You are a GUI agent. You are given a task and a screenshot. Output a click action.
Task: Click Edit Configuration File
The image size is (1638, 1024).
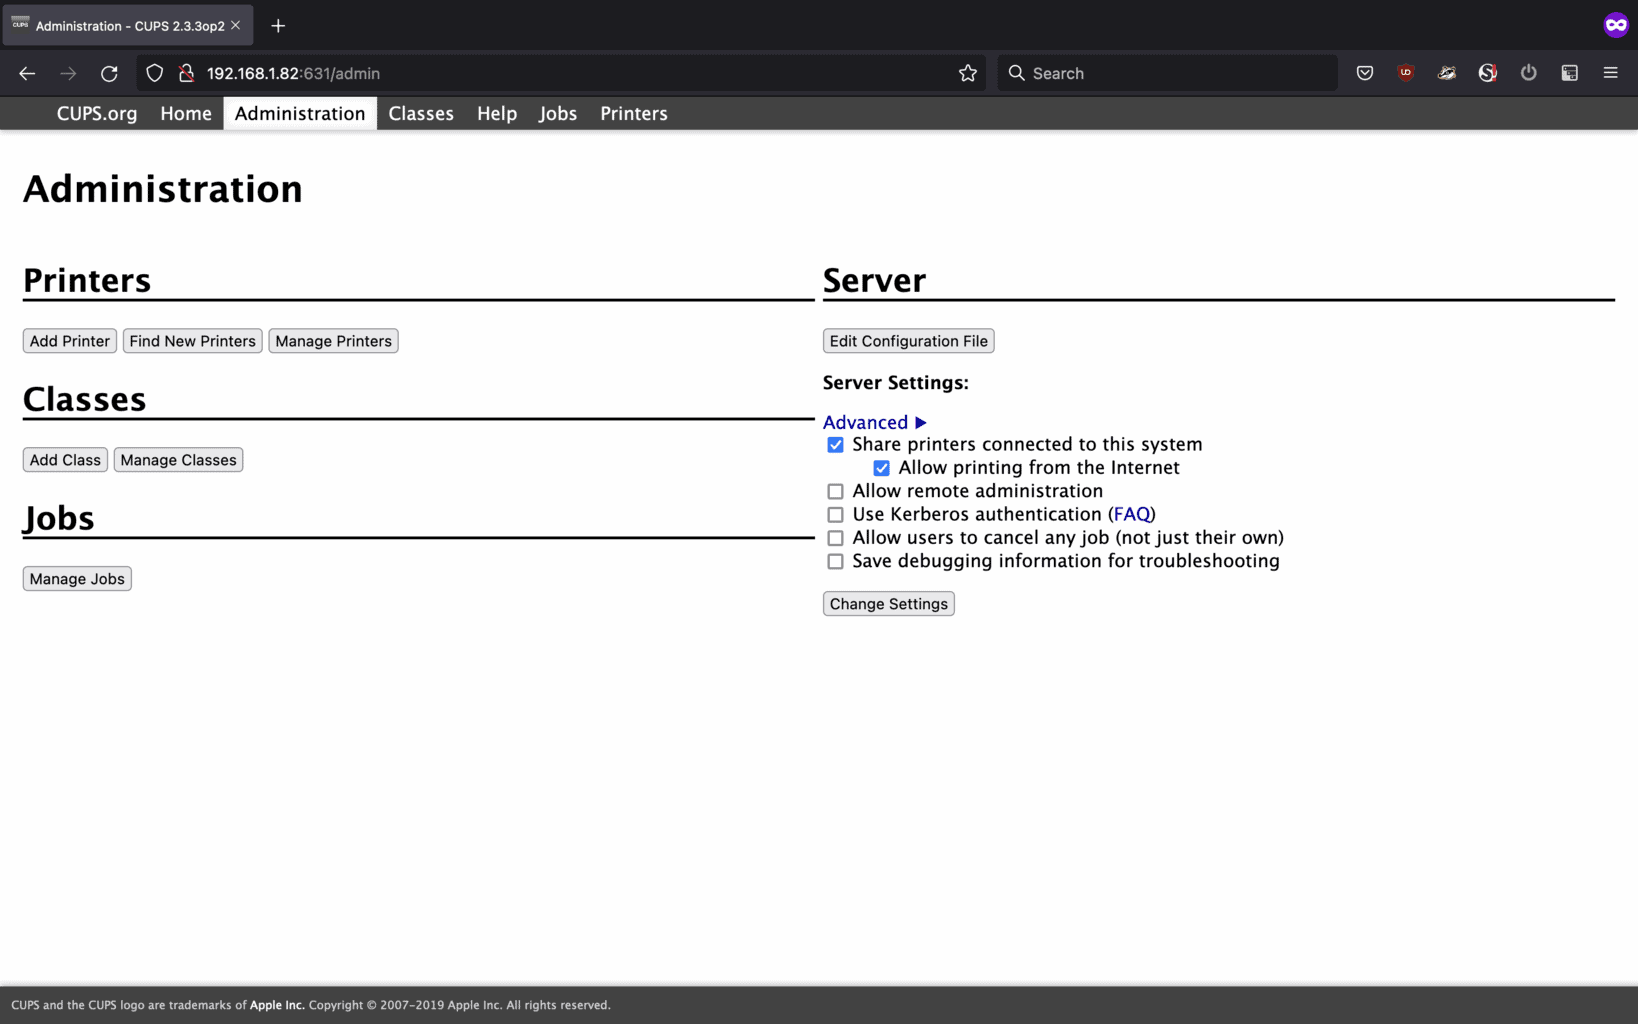(x=908, y=341)
